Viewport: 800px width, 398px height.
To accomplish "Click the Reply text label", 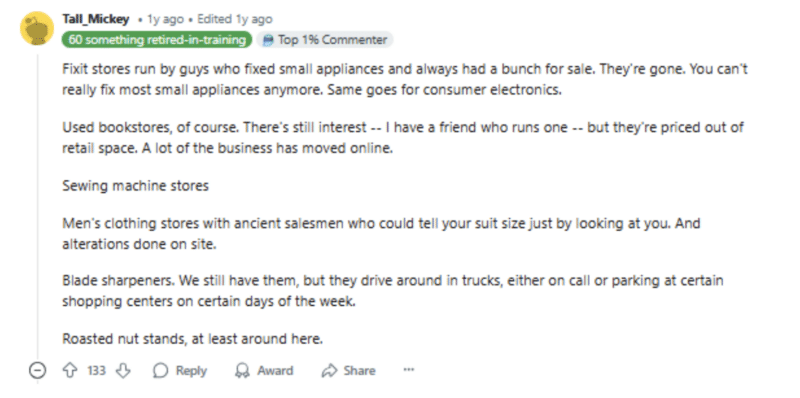I will (191, 370).
